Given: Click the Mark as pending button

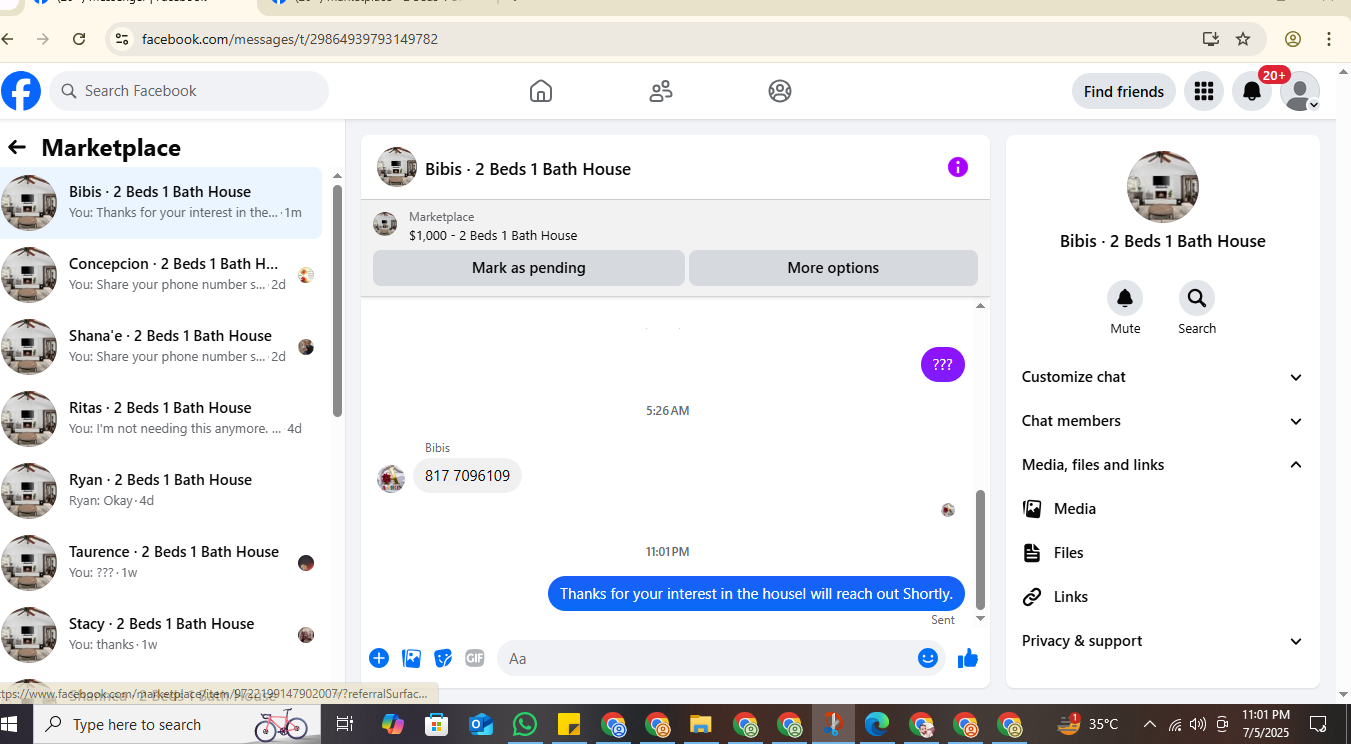Looking at the screenshot, I should tap(529, 268).
